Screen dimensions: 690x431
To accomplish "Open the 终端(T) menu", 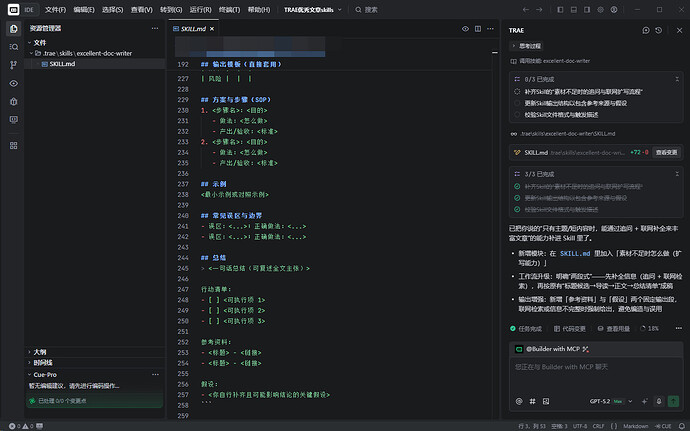I will click(x=230, y=9).
